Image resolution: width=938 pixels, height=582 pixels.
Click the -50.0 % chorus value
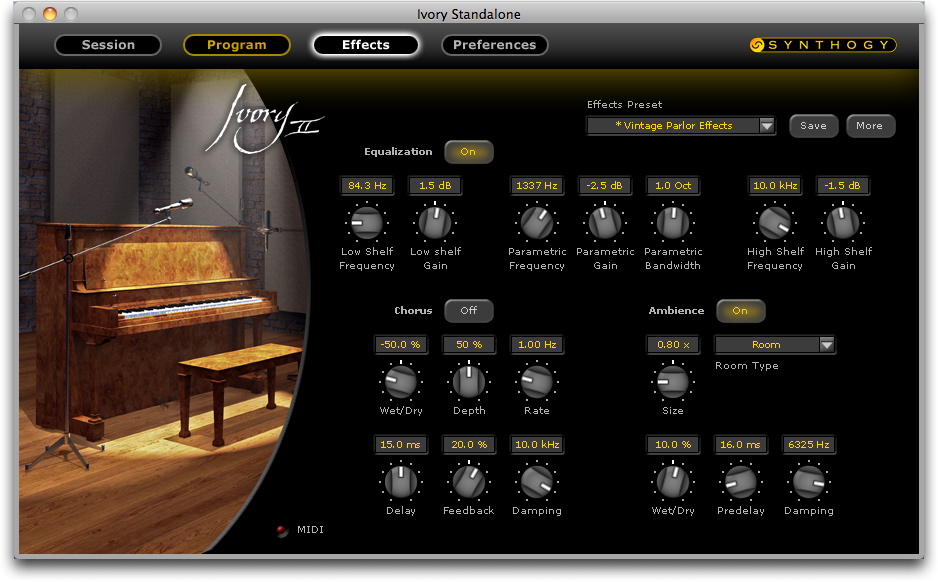point(401,345)
